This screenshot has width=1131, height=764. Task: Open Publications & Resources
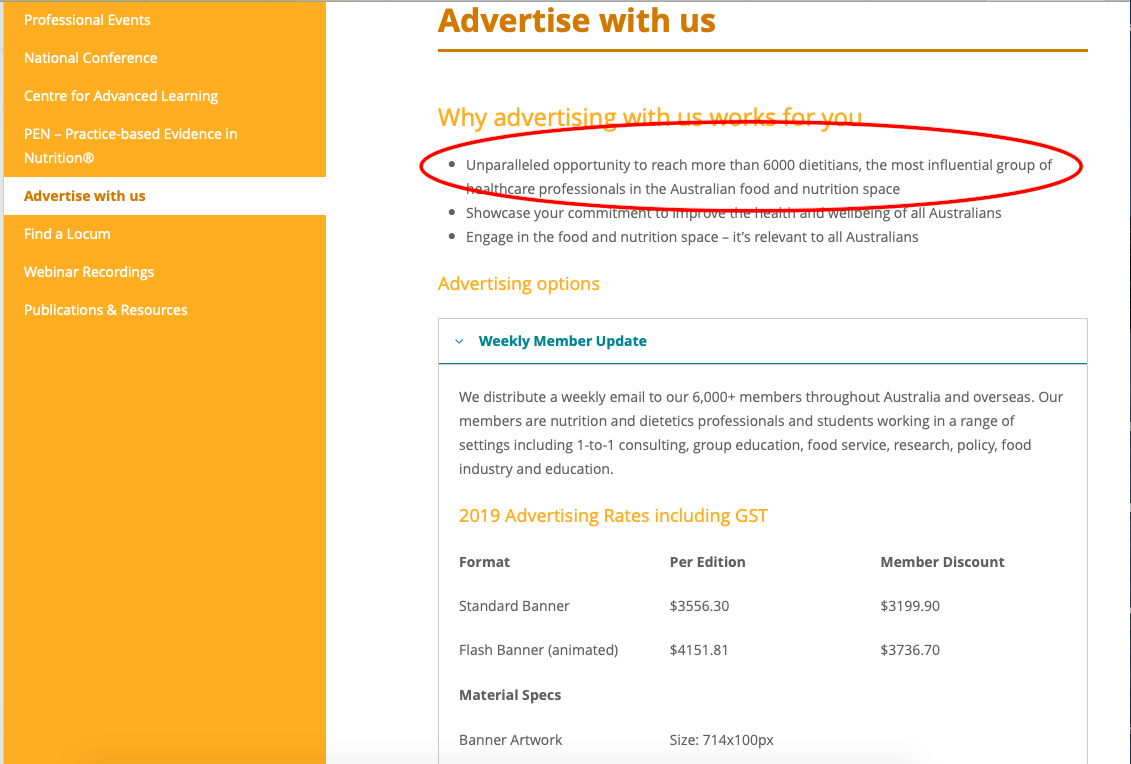(x=106, y=310)
